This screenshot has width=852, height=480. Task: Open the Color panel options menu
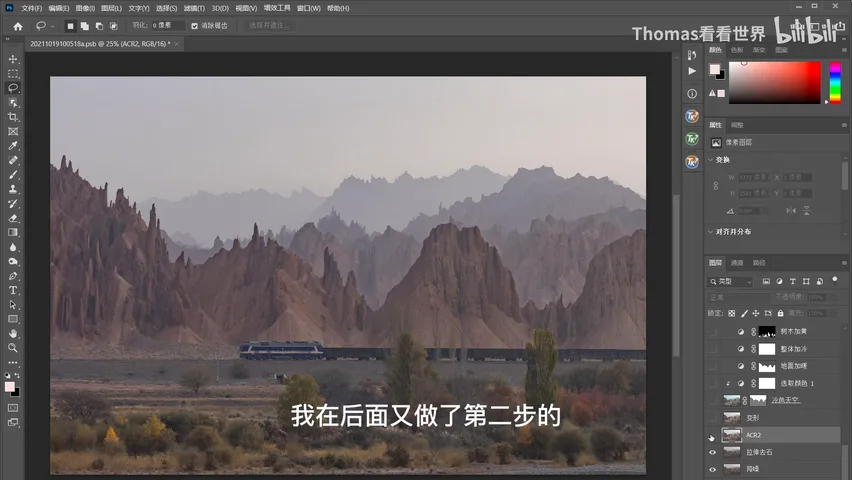844,50
